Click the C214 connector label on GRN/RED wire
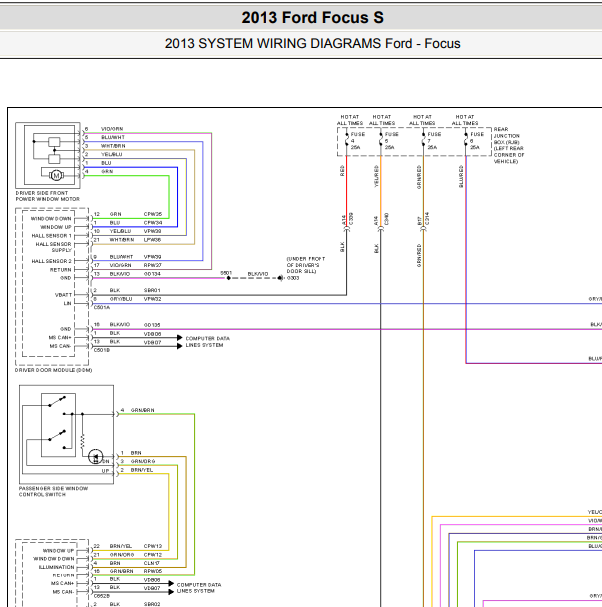This screenshot has height=607, width=602. coord(427,219)
